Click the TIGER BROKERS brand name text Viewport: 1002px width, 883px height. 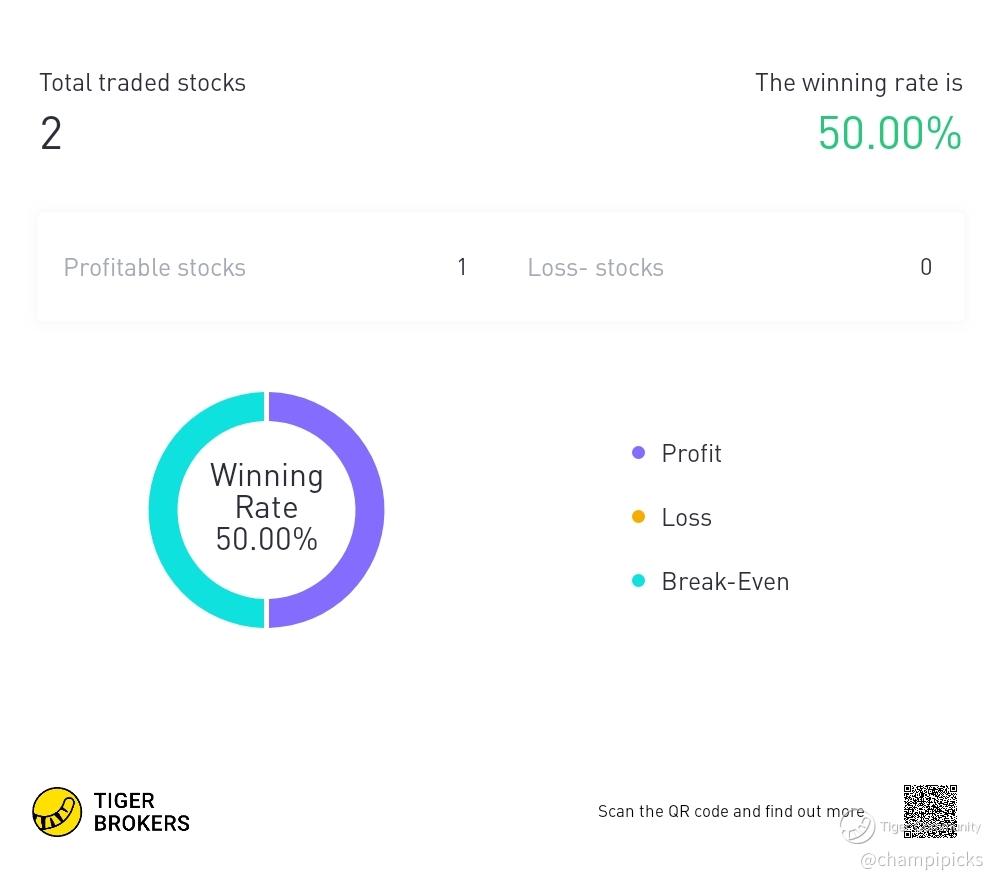(141, 812)
